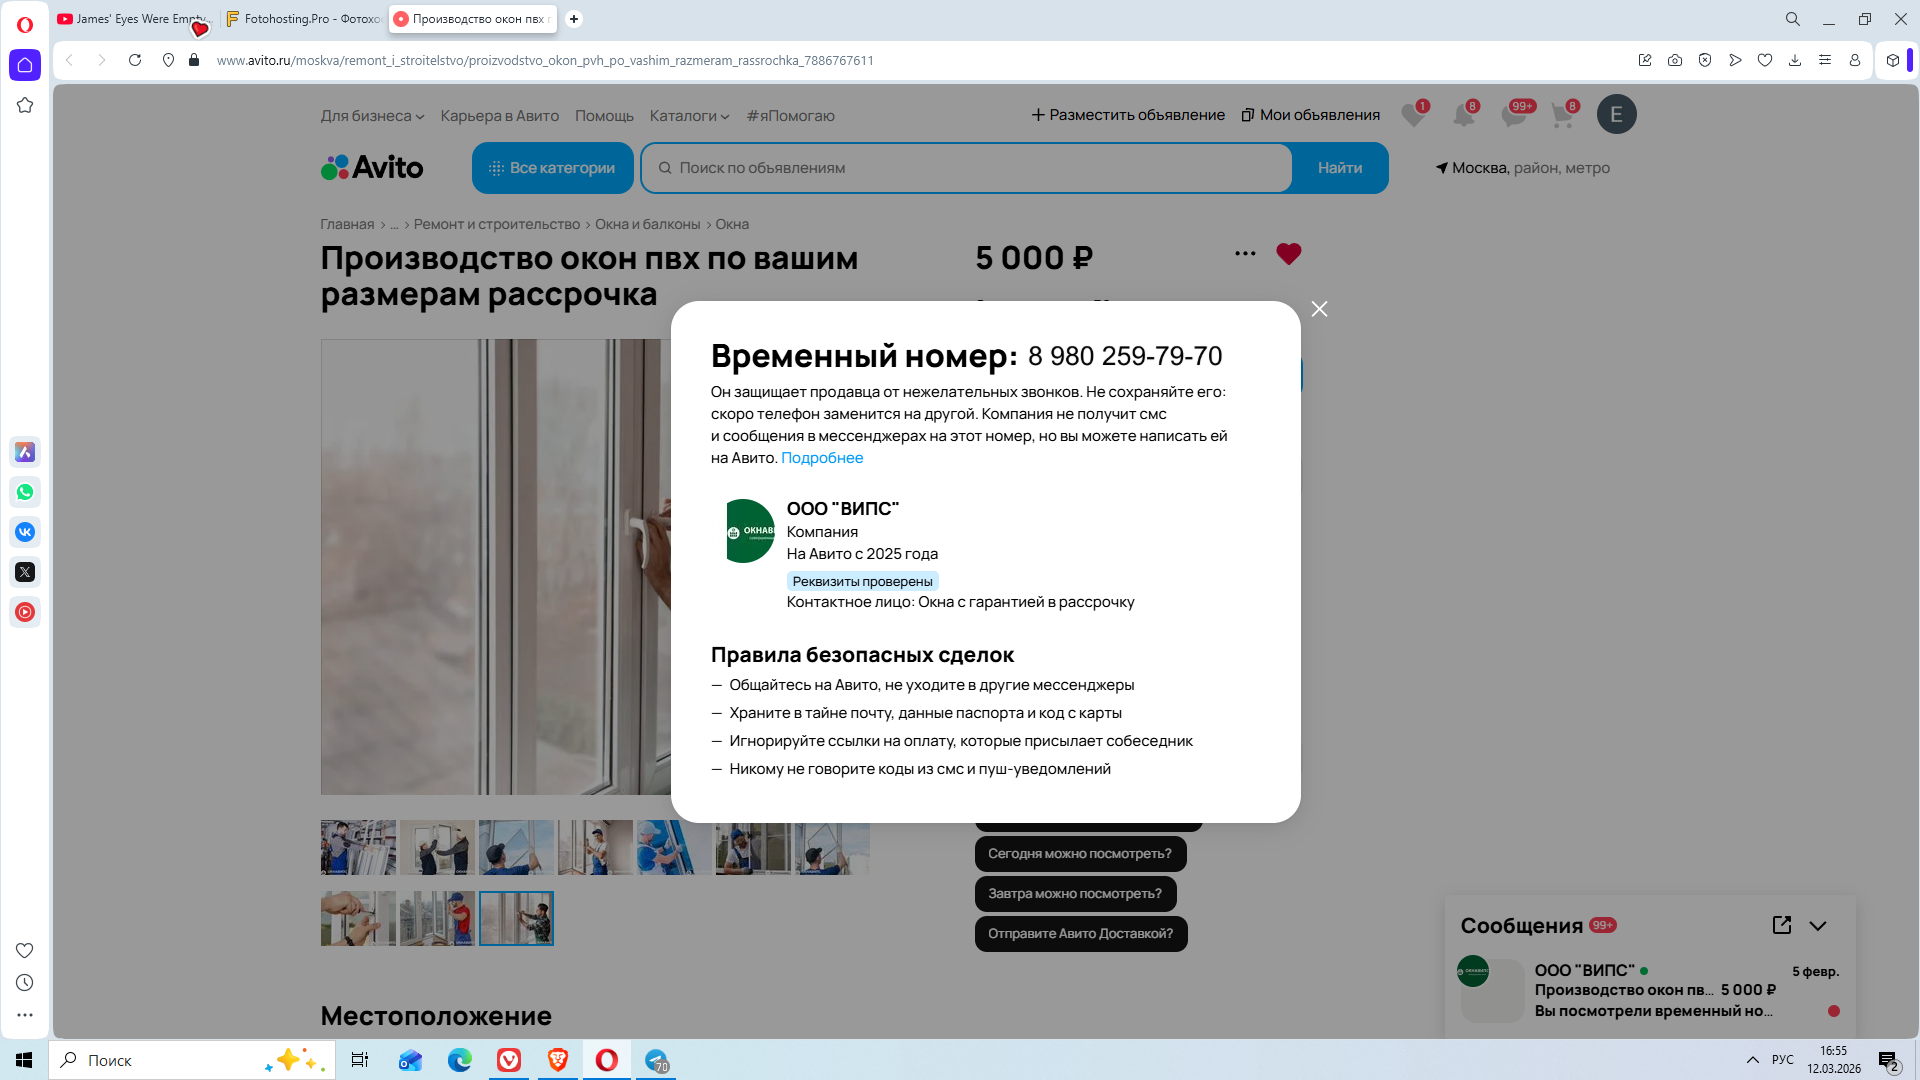
Task: Expand the Каталоги dropdown menu
Action: pyautogui.click(x=689, y=116)
